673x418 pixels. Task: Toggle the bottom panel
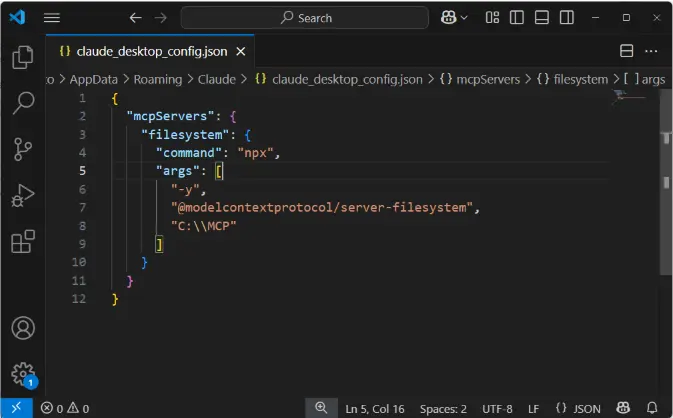pyautogui.click(x=541, y=18)
